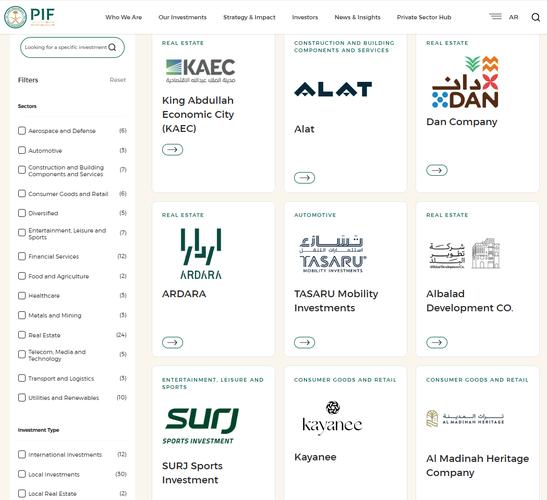Click hamburger menu lines icon beside AR
Viewport: 547px width, 500px height.
pos(495,16)
